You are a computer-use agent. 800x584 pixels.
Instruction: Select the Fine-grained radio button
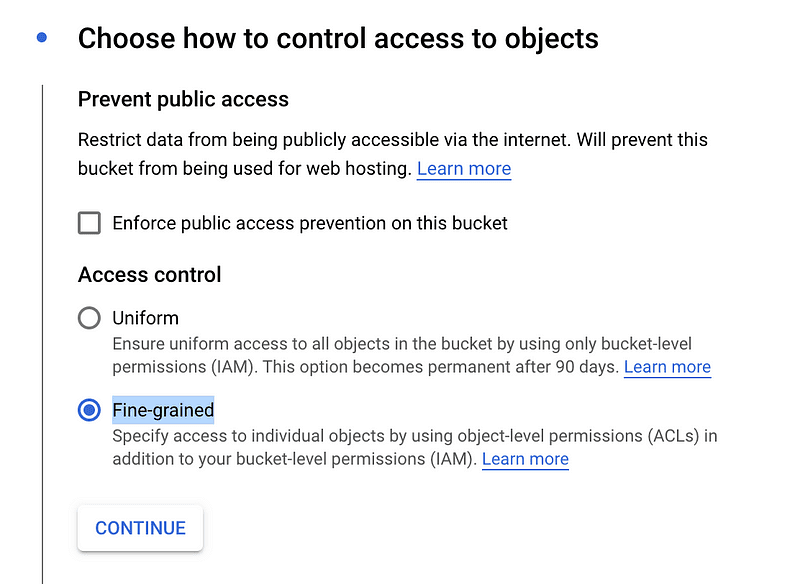click(x=89, y=410)
